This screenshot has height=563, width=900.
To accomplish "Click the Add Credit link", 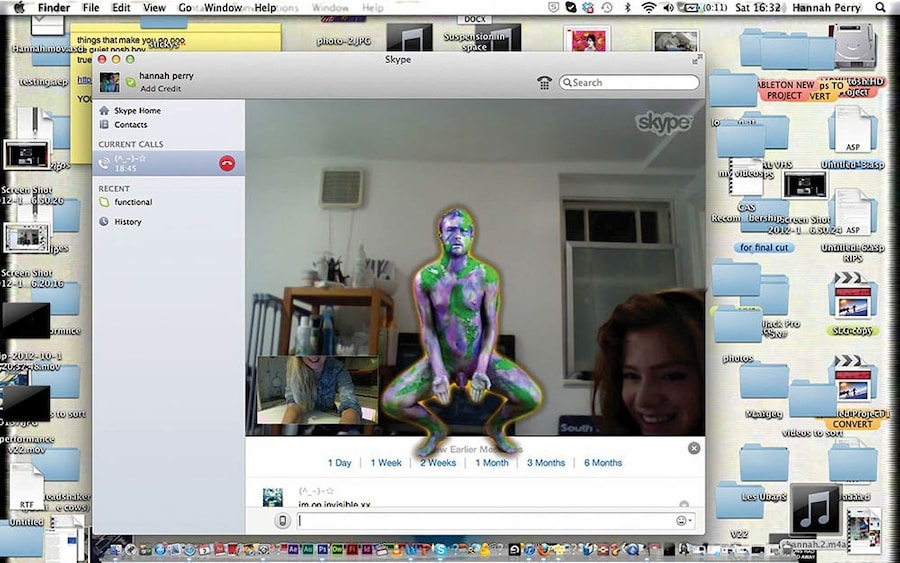I will 160,89.
